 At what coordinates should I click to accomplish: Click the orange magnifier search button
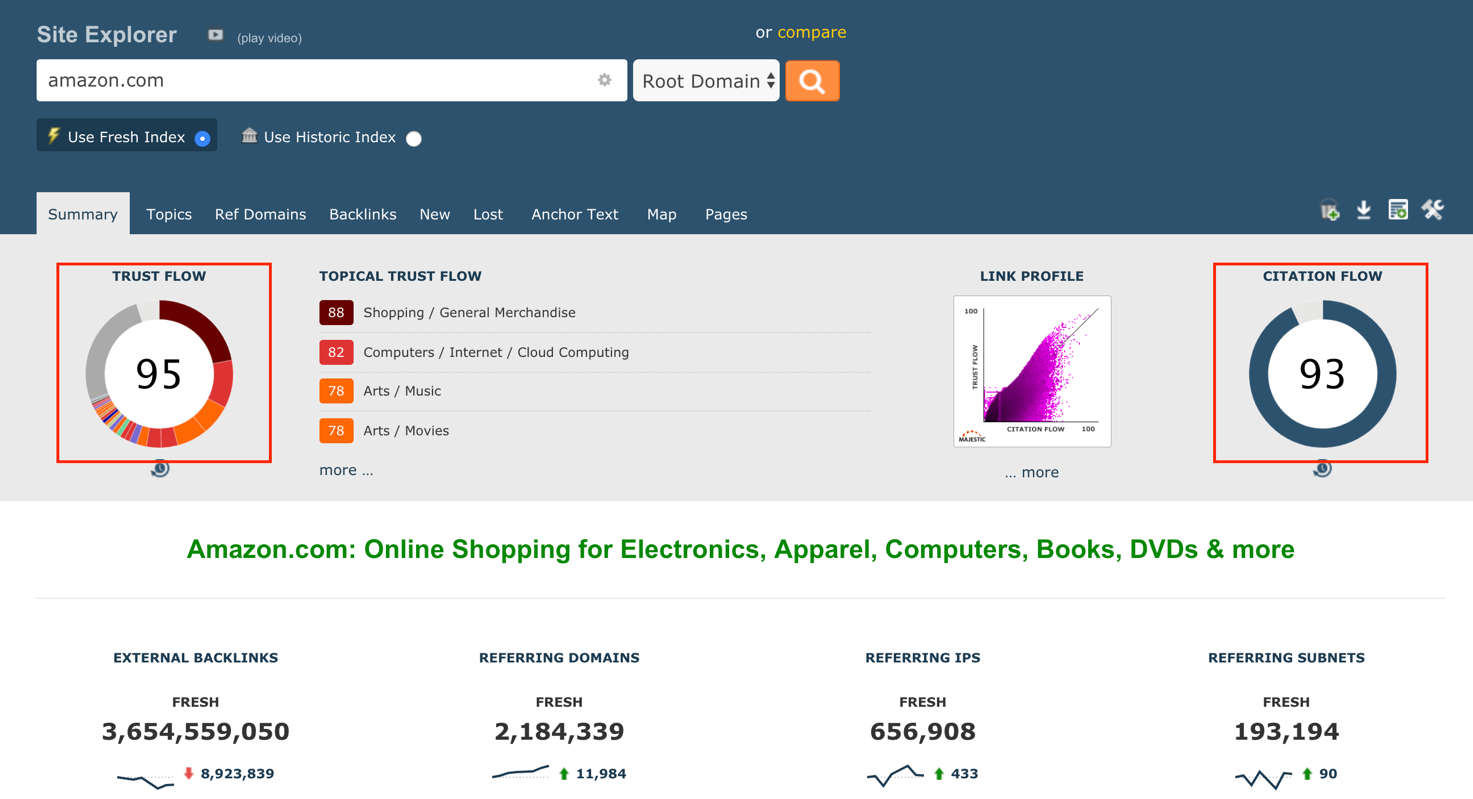[x=812, y=81]
